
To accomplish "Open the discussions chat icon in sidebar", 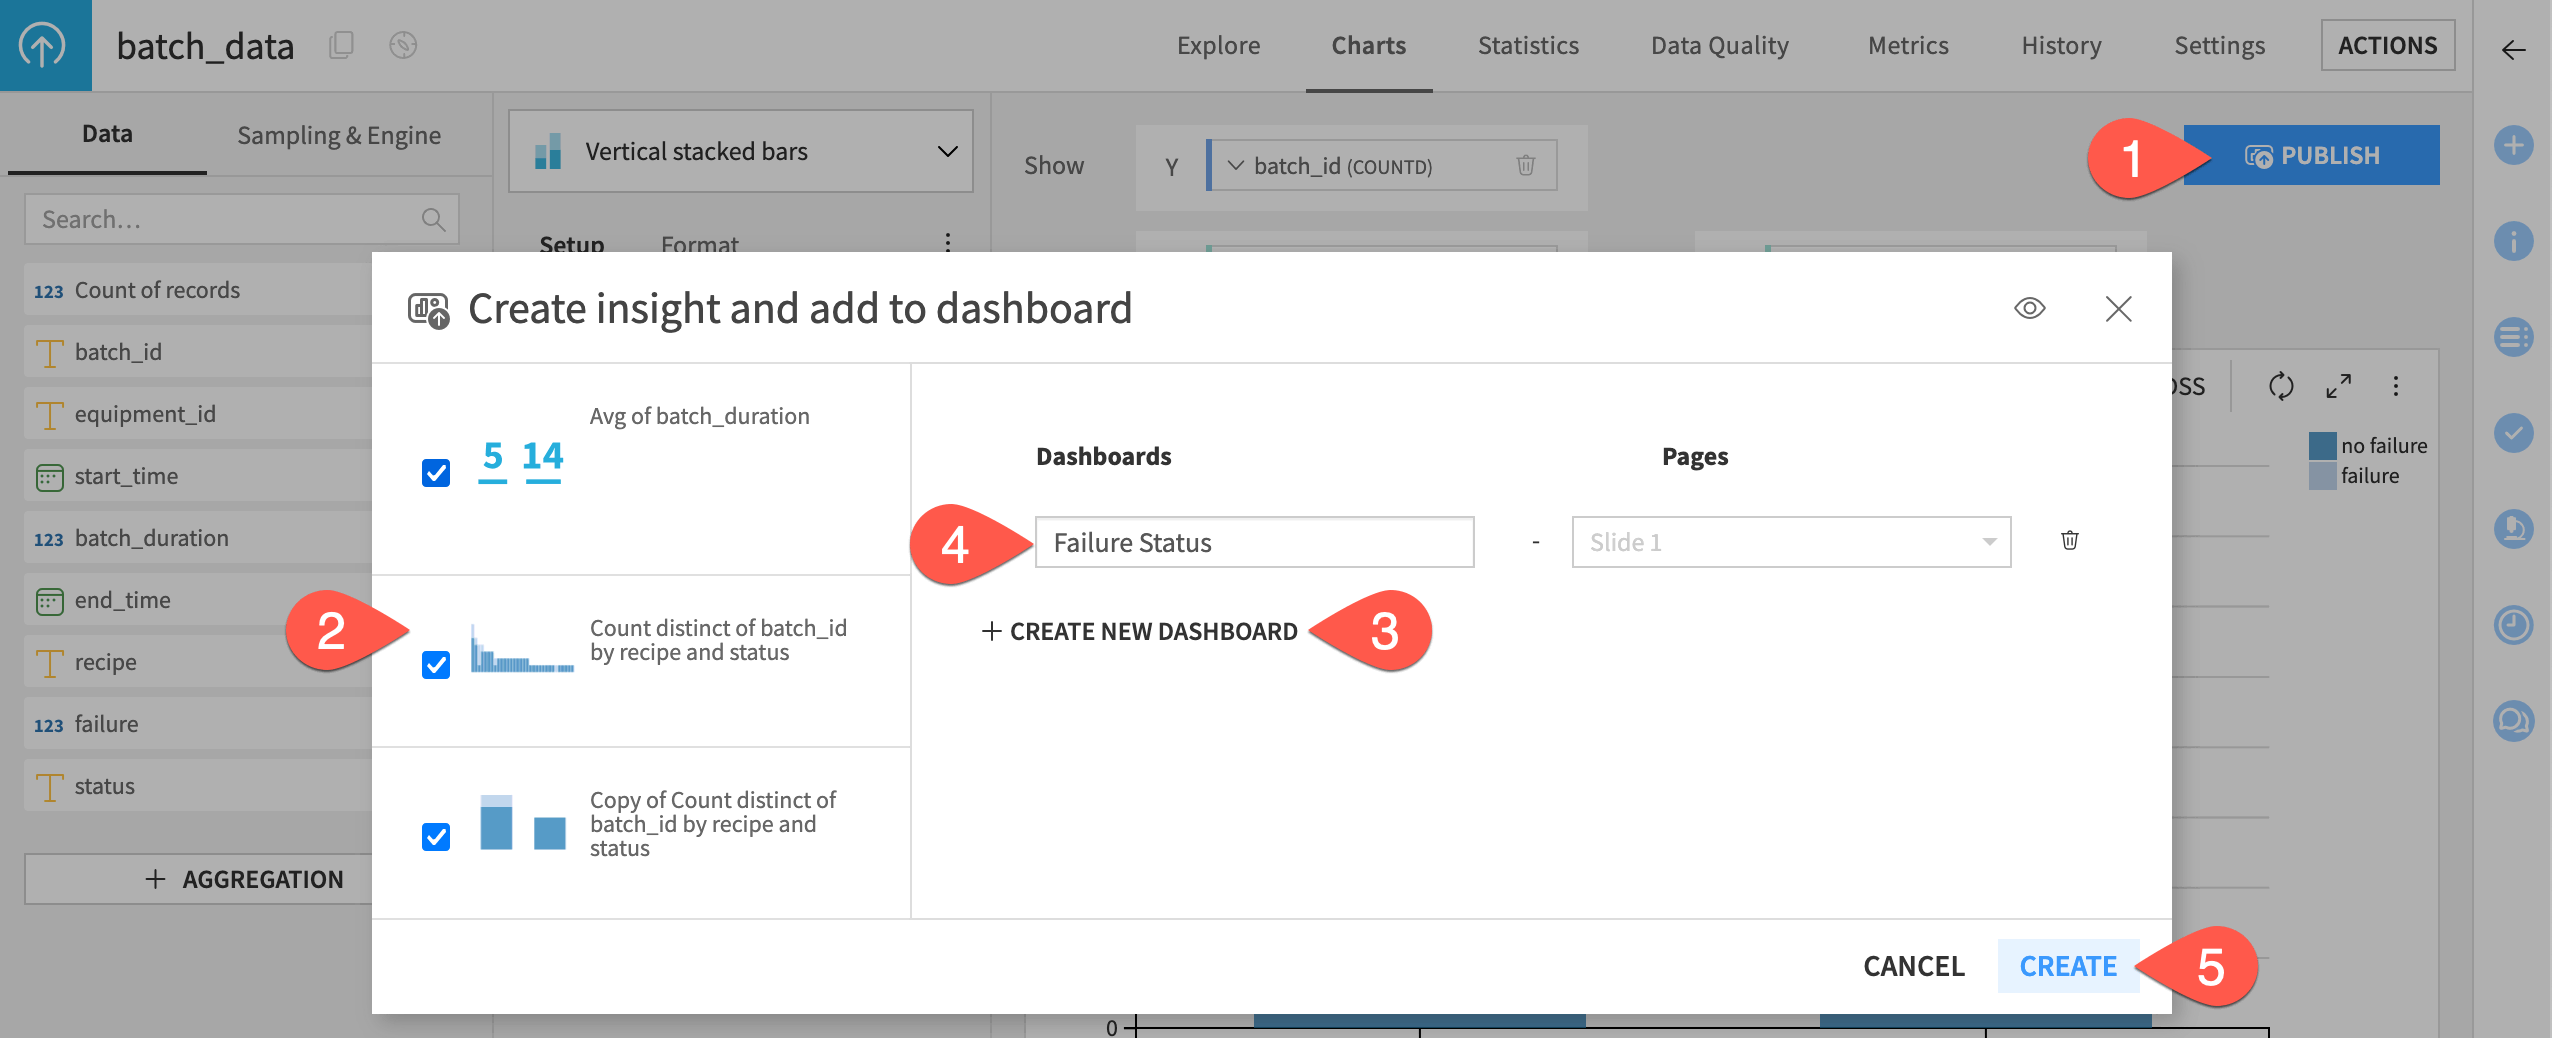I will [x=2513, y=721].
